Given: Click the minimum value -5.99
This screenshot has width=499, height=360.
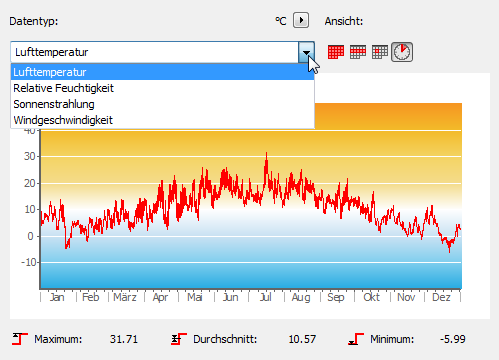Looking at the screenshot, I should tap(453, 339).
